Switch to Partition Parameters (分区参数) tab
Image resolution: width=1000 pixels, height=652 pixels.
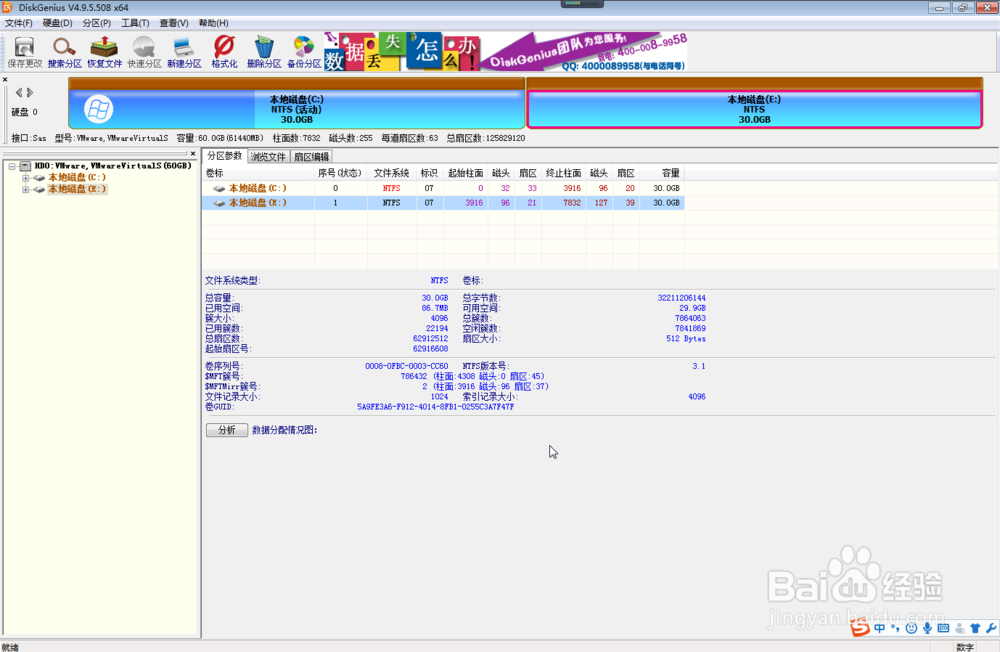coord(224,156)
